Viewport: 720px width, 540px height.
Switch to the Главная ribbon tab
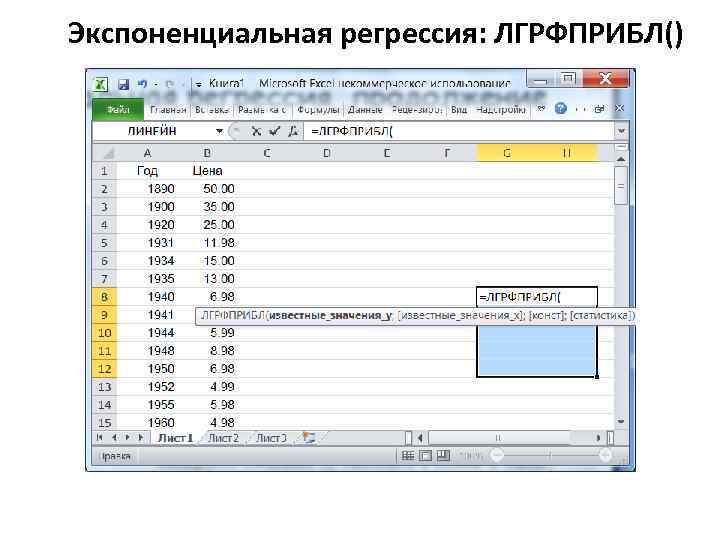pos(168,110)
